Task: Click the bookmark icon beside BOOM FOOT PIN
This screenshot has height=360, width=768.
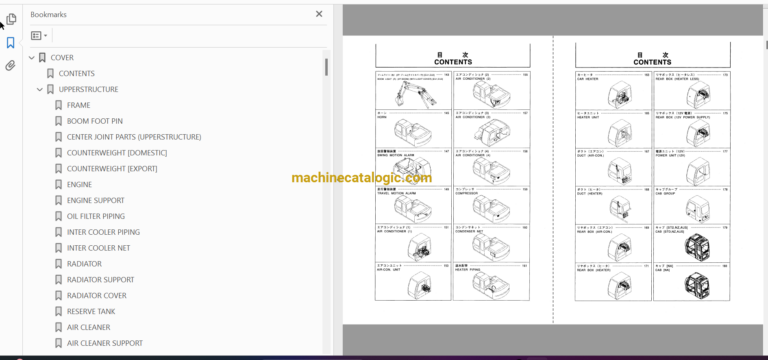Action: tap(58, 121)
